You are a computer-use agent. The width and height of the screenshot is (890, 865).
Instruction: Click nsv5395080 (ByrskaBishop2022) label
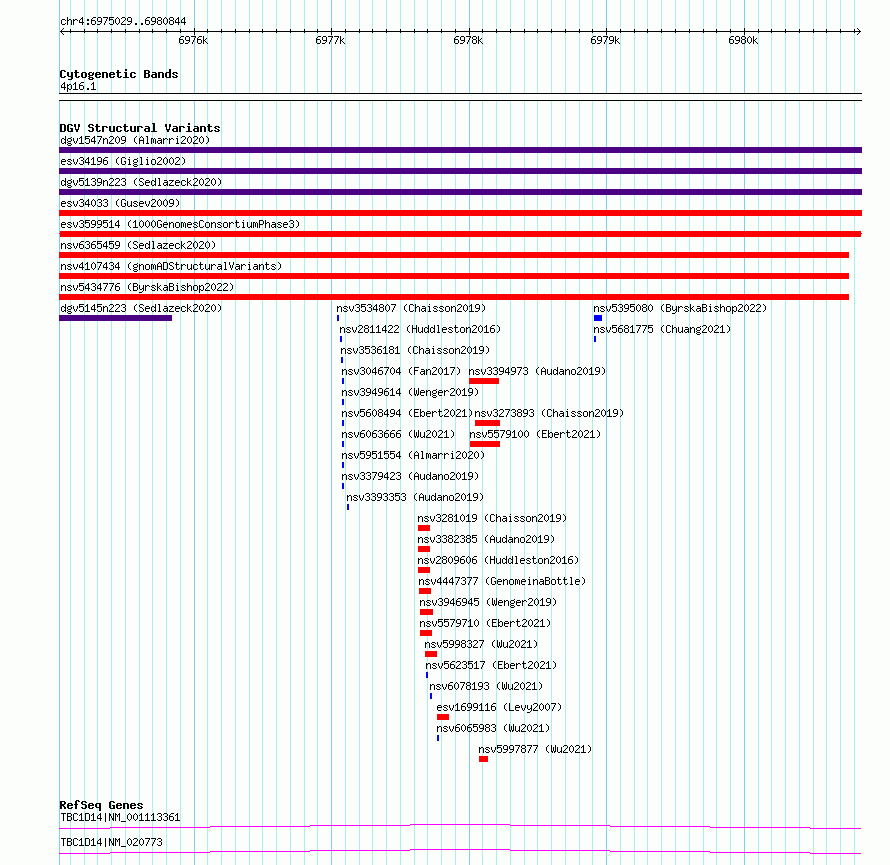tap(681, 308)
